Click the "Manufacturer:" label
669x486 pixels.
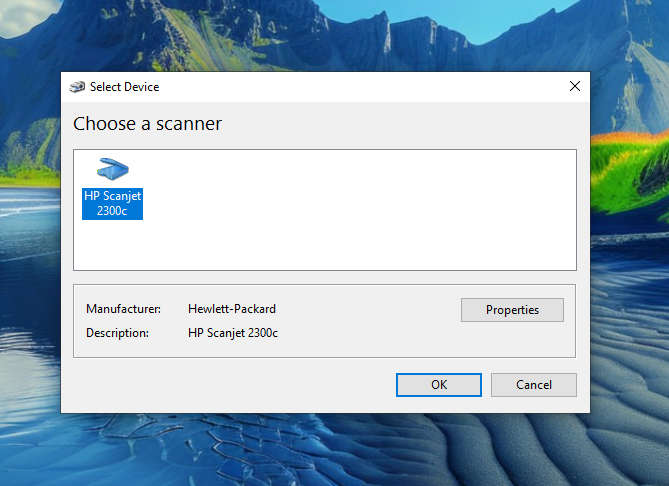pyautogui.click(x=123, y=309)
